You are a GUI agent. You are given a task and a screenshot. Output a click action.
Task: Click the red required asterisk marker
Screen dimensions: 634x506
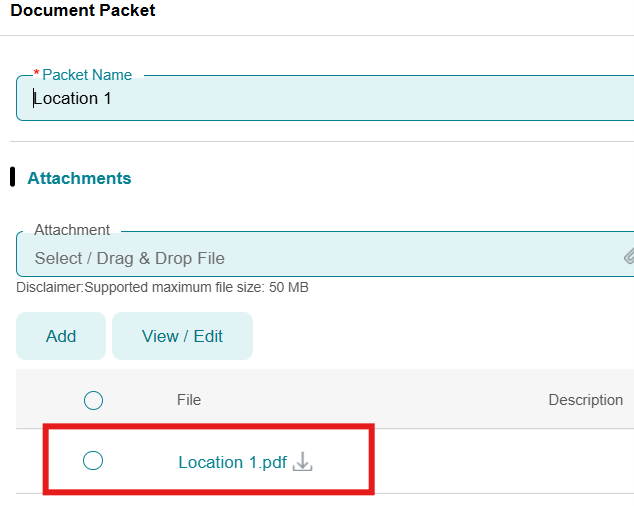[37, 75]
